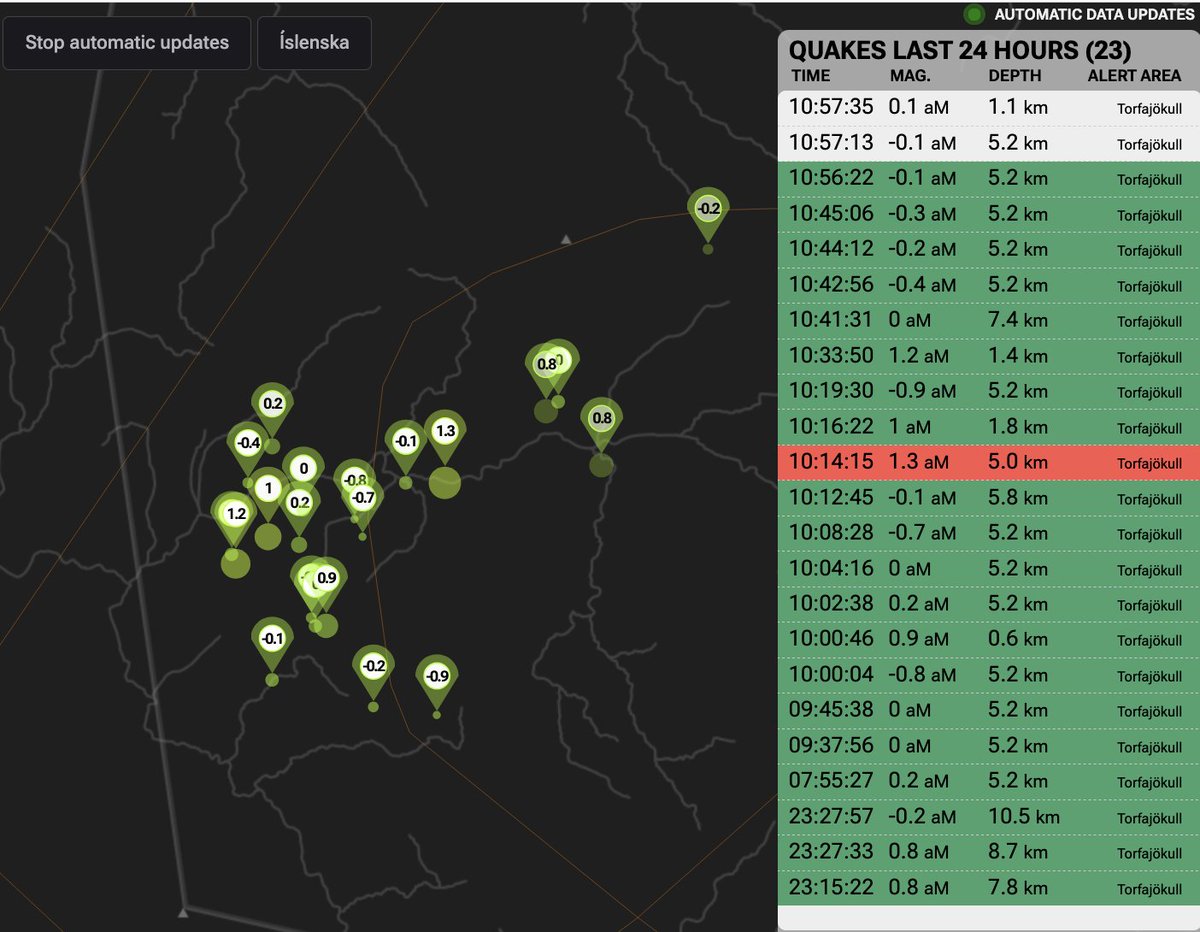Select the 07:55:27 quake row
This screenshot has width=1200, height=932.
[987, 781]
